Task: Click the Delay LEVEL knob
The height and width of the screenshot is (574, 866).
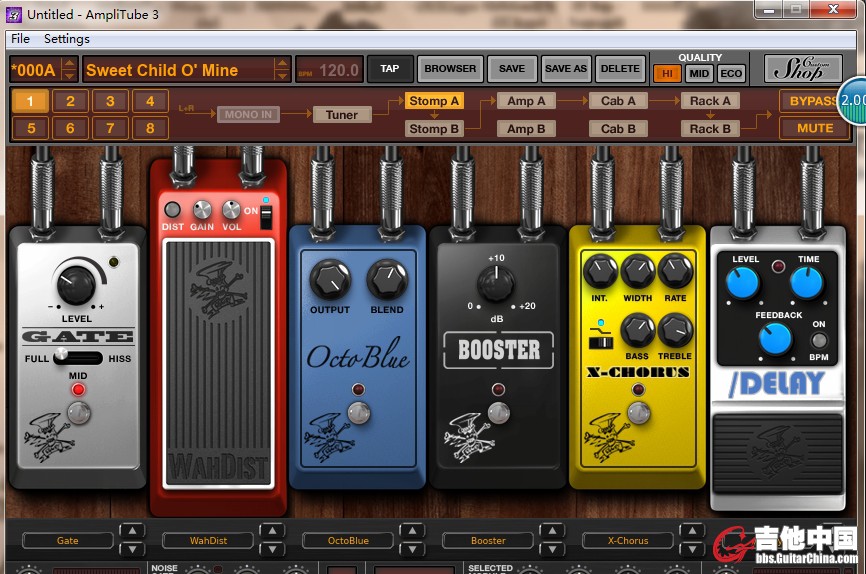Action: tap(743, 283)
